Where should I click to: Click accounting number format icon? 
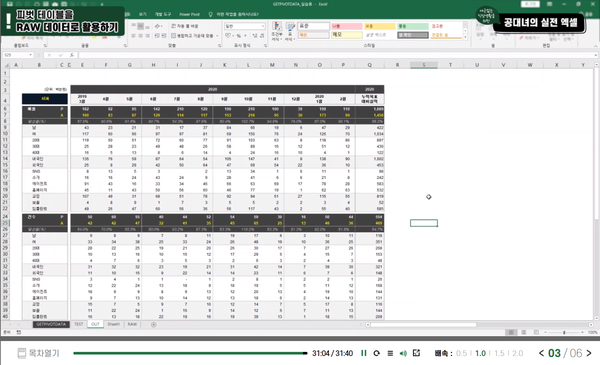coord(228,36)
